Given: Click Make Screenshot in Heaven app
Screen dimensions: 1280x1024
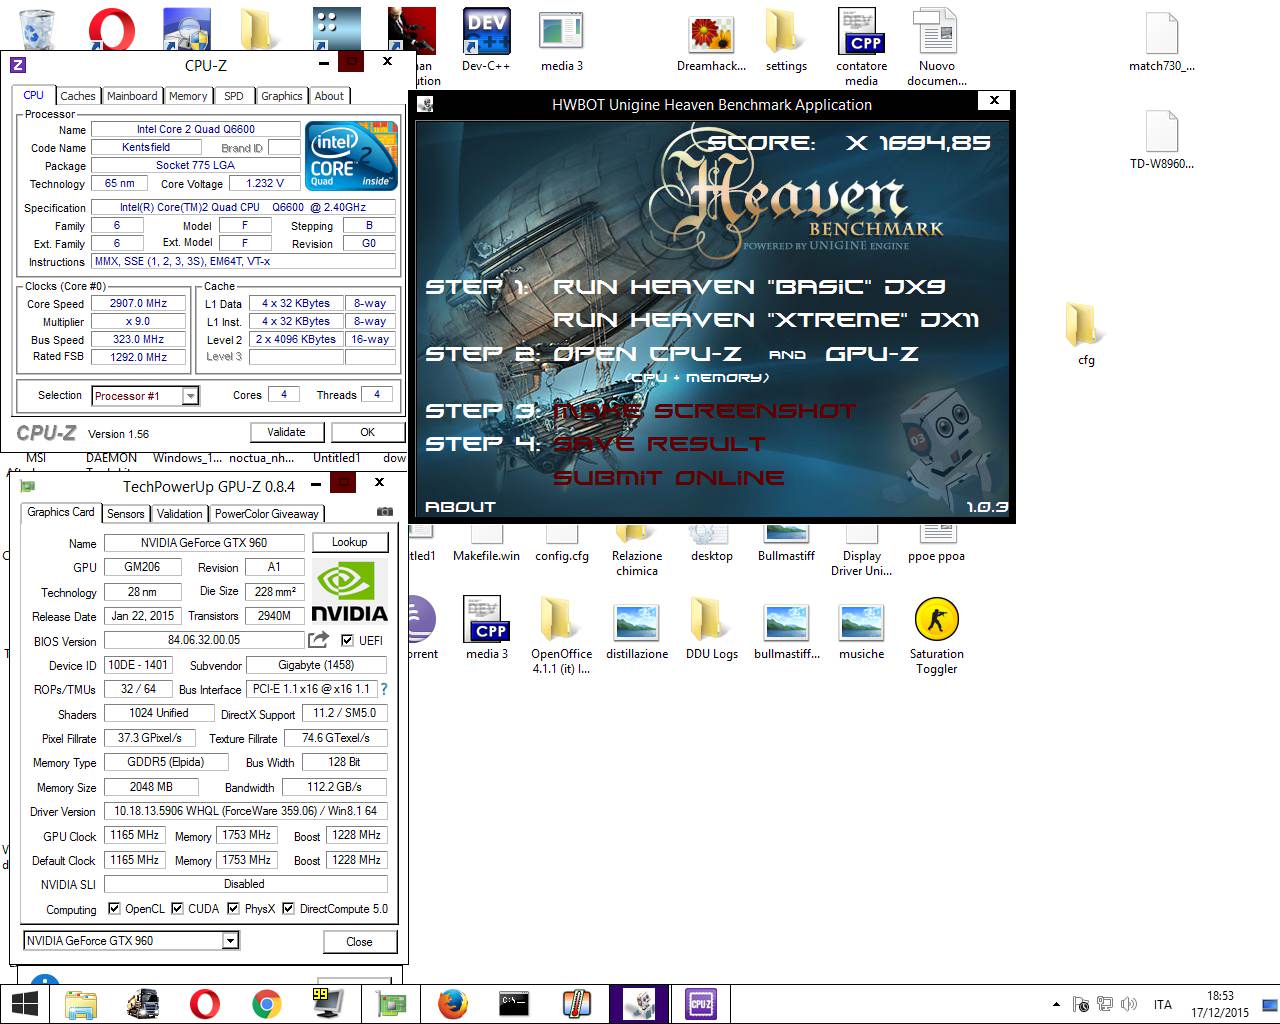Looking at the screenshot, I should [704, 411].
